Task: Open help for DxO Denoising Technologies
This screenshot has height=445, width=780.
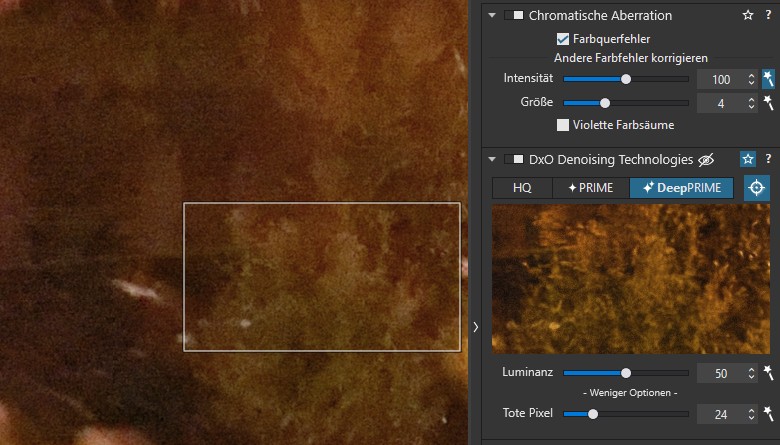Action: tap(768, 159)
